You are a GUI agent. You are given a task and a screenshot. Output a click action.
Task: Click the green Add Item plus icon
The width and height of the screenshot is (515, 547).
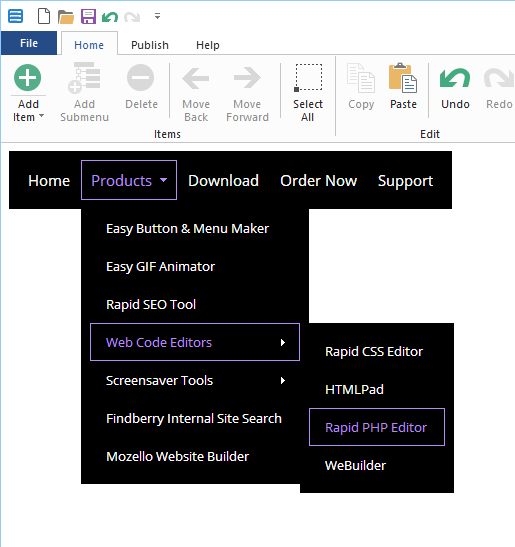[x=28, y=77]
